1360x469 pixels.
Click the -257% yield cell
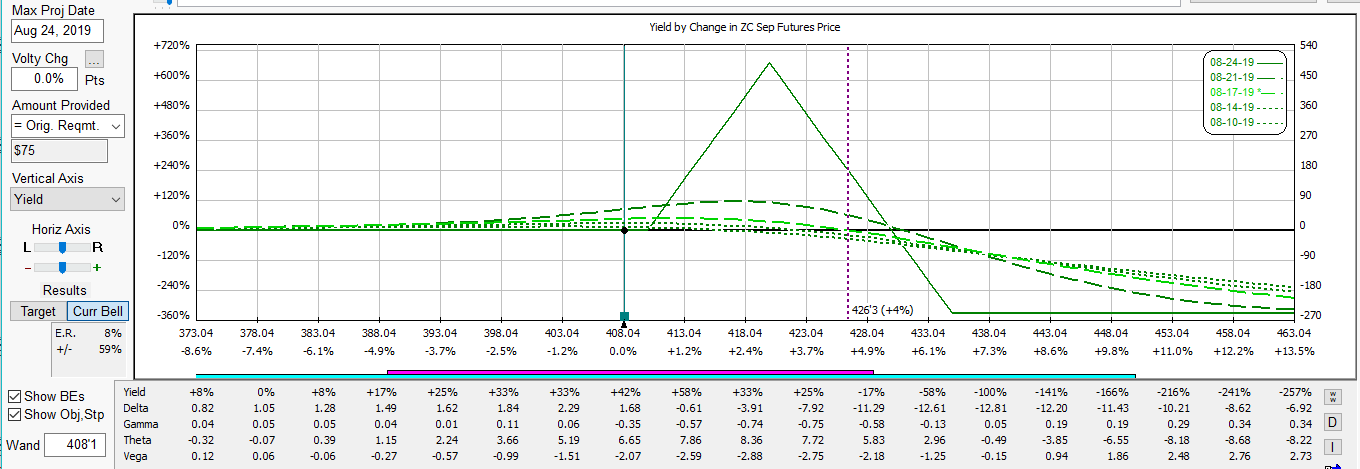pos(1297,392)
